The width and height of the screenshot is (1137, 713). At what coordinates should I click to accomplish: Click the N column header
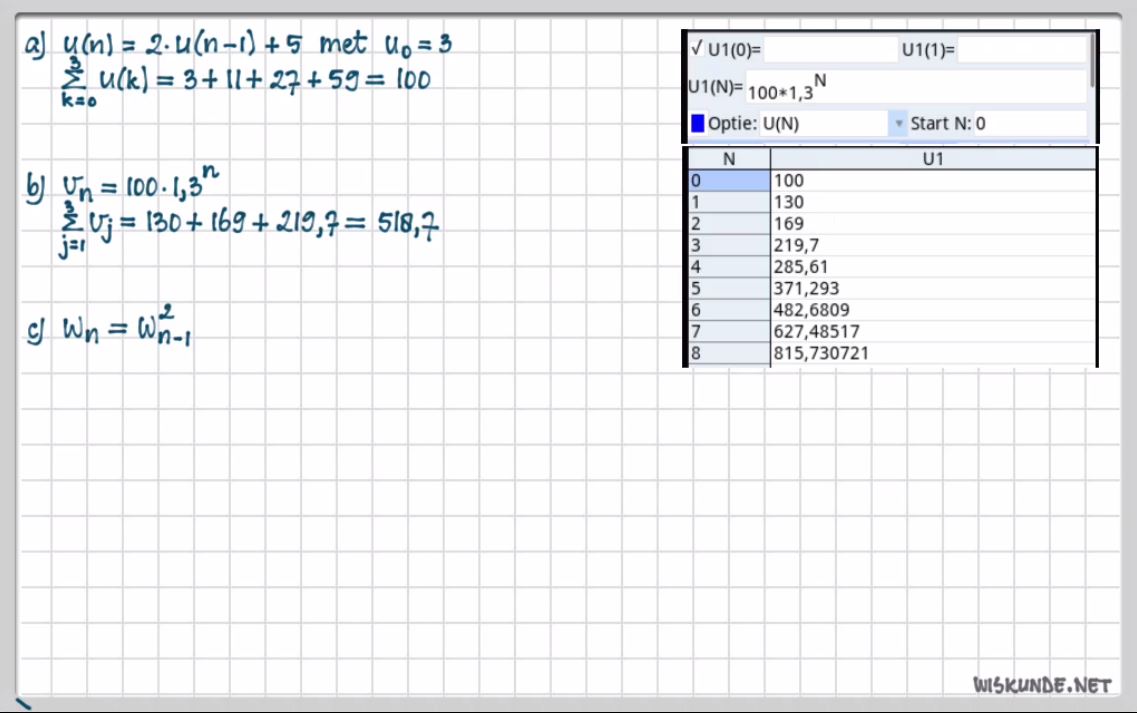pos(729,159)
